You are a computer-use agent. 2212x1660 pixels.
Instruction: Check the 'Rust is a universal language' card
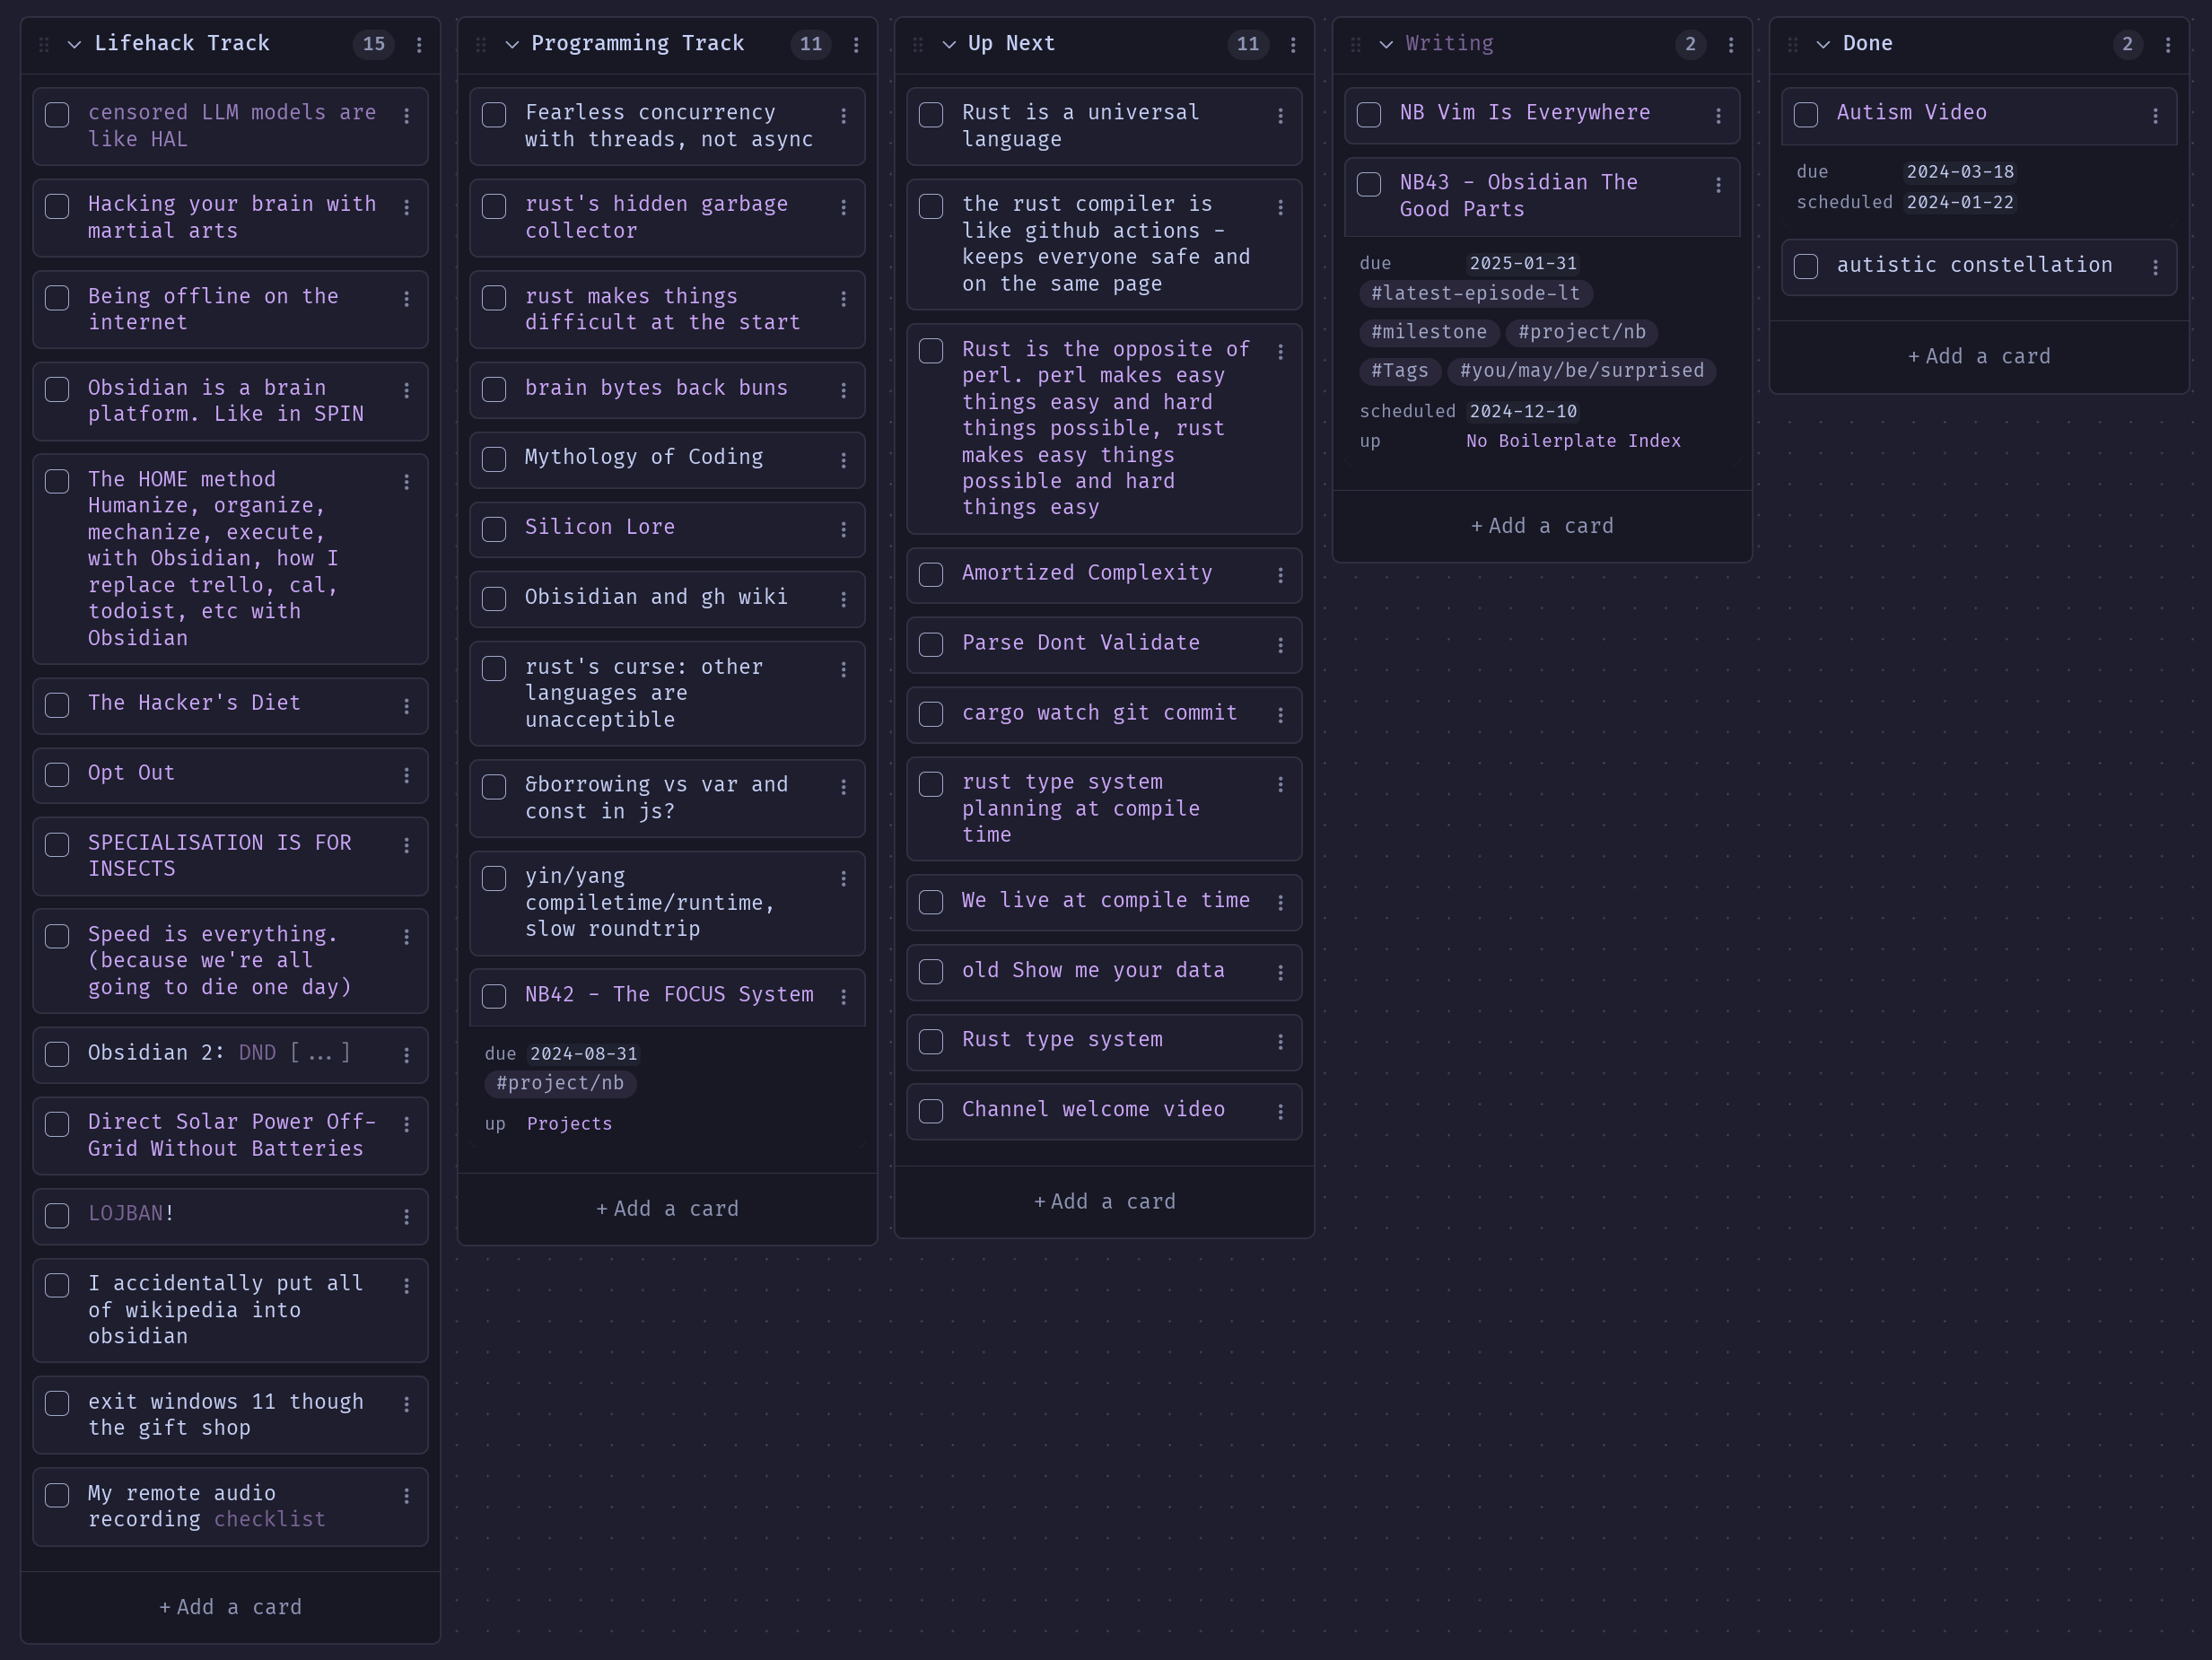[931, 115]
